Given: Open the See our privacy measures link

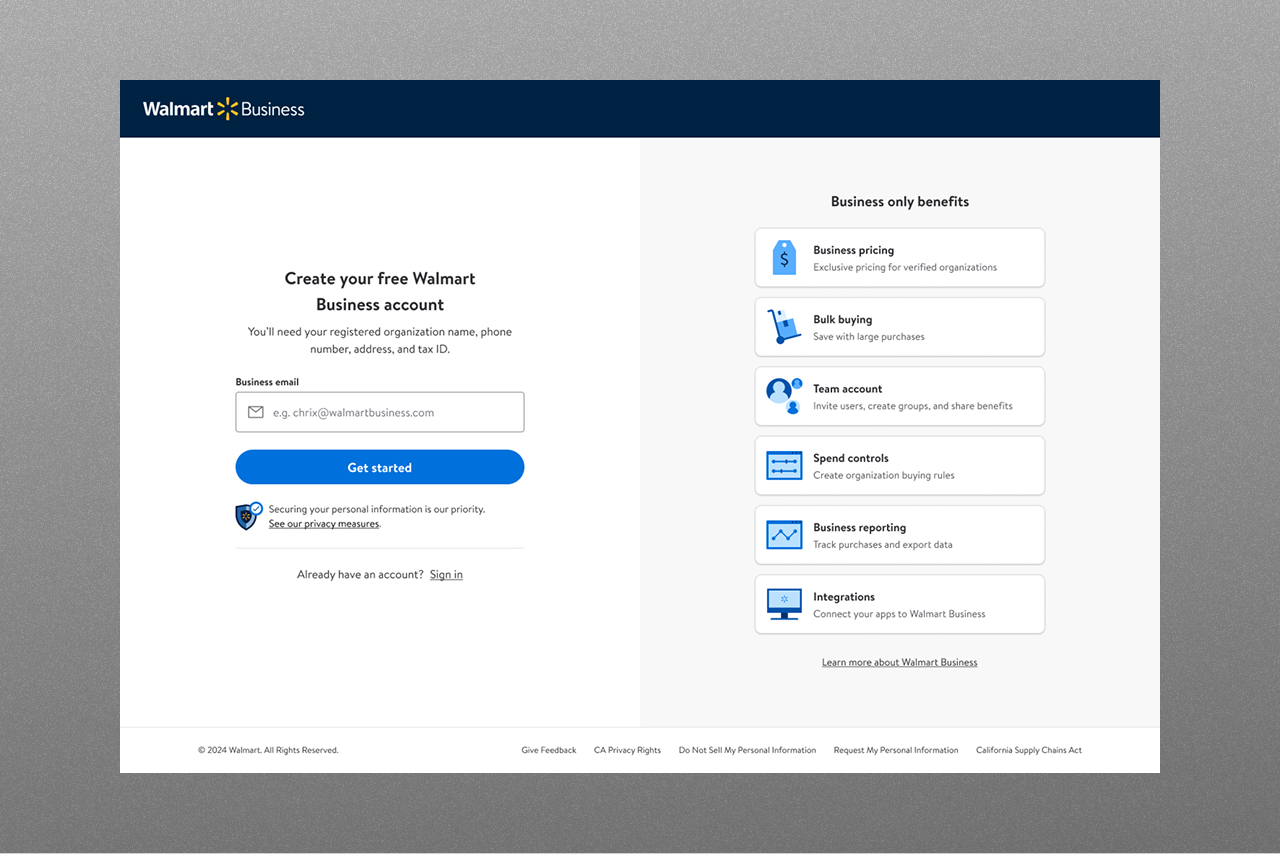Looking at the screenshot, I should (x=324, y=523).
